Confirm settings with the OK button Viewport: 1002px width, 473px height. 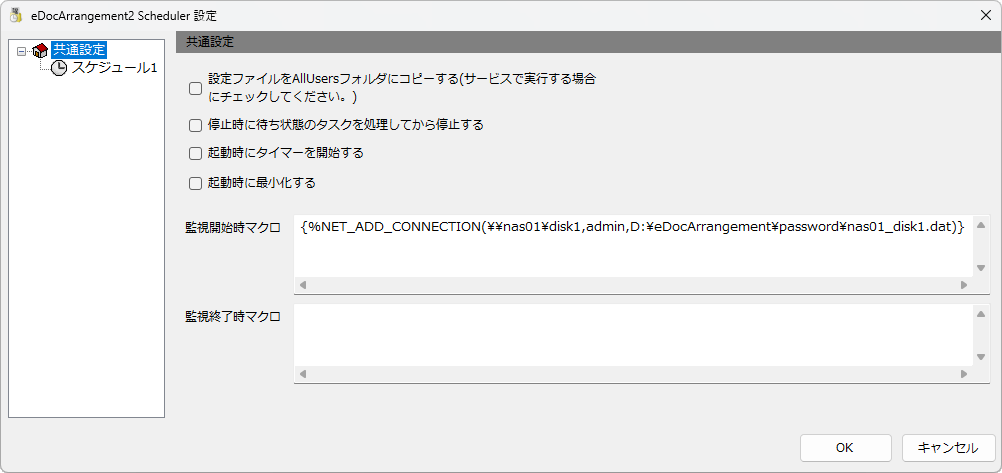845,448
